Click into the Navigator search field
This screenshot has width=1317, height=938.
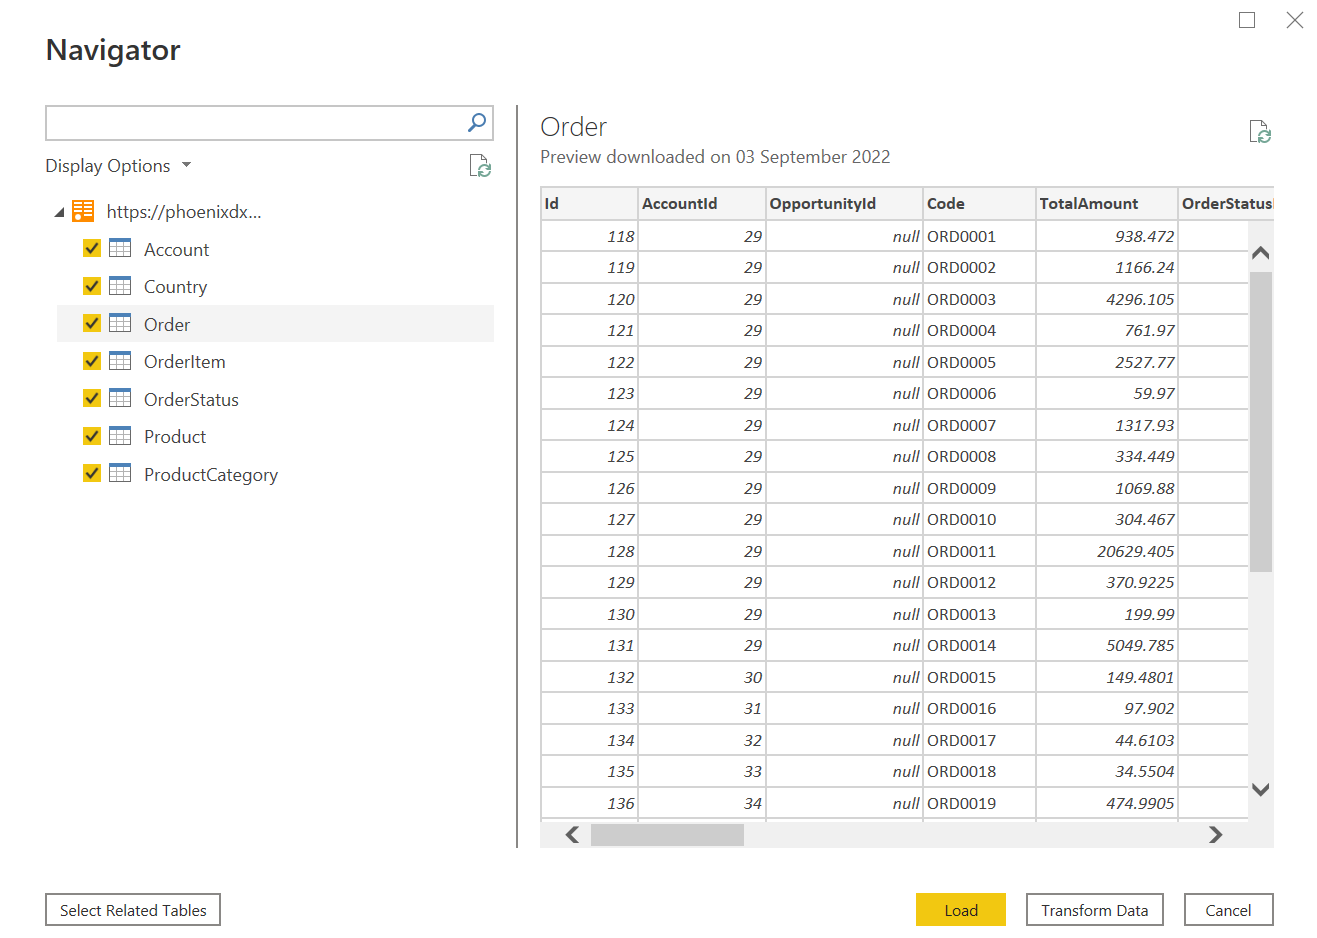click(x=255, y=123)
